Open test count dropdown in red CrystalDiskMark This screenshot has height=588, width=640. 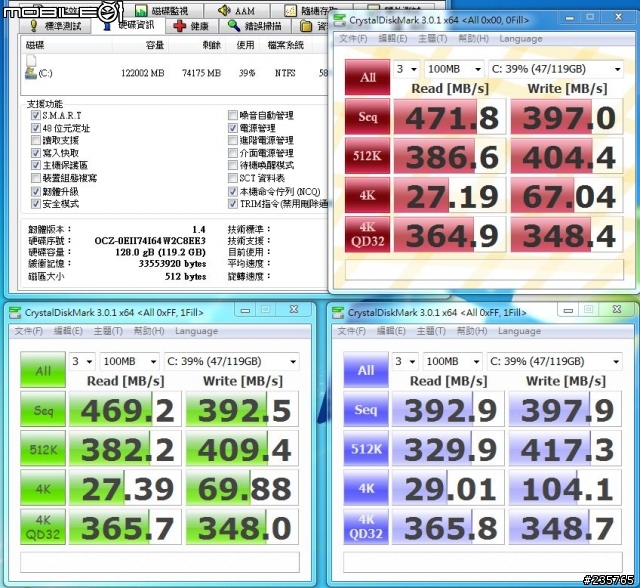[407, 69]
